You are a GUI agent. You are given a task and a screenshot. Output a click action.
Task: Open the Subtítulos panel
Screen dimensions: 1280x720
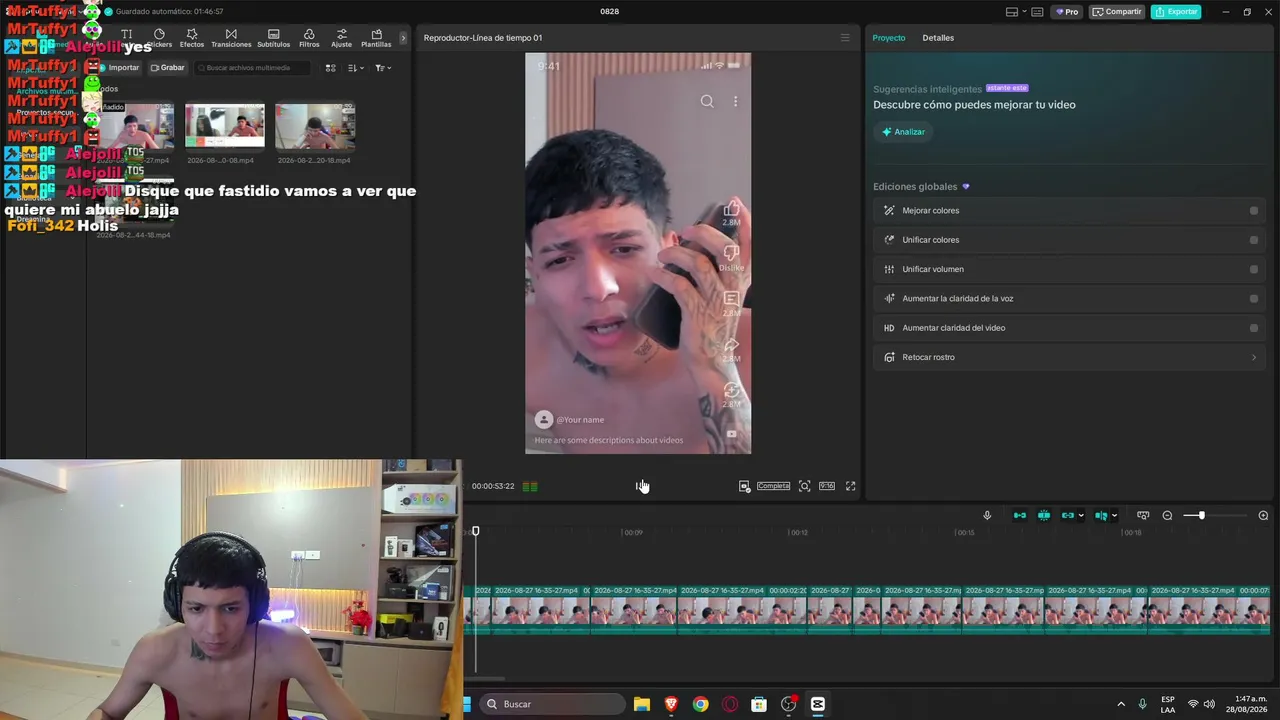(x=273, y=38)
